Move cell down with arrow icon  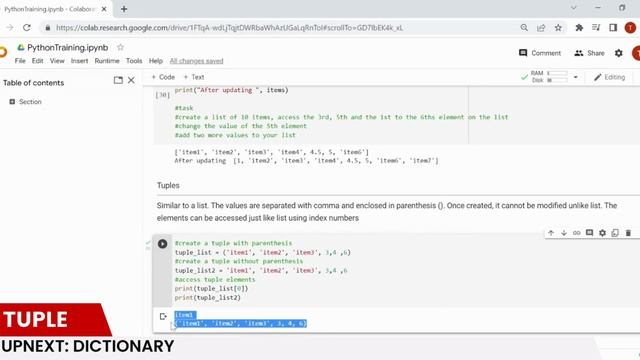pyautogui.click(x=564, y=233)
